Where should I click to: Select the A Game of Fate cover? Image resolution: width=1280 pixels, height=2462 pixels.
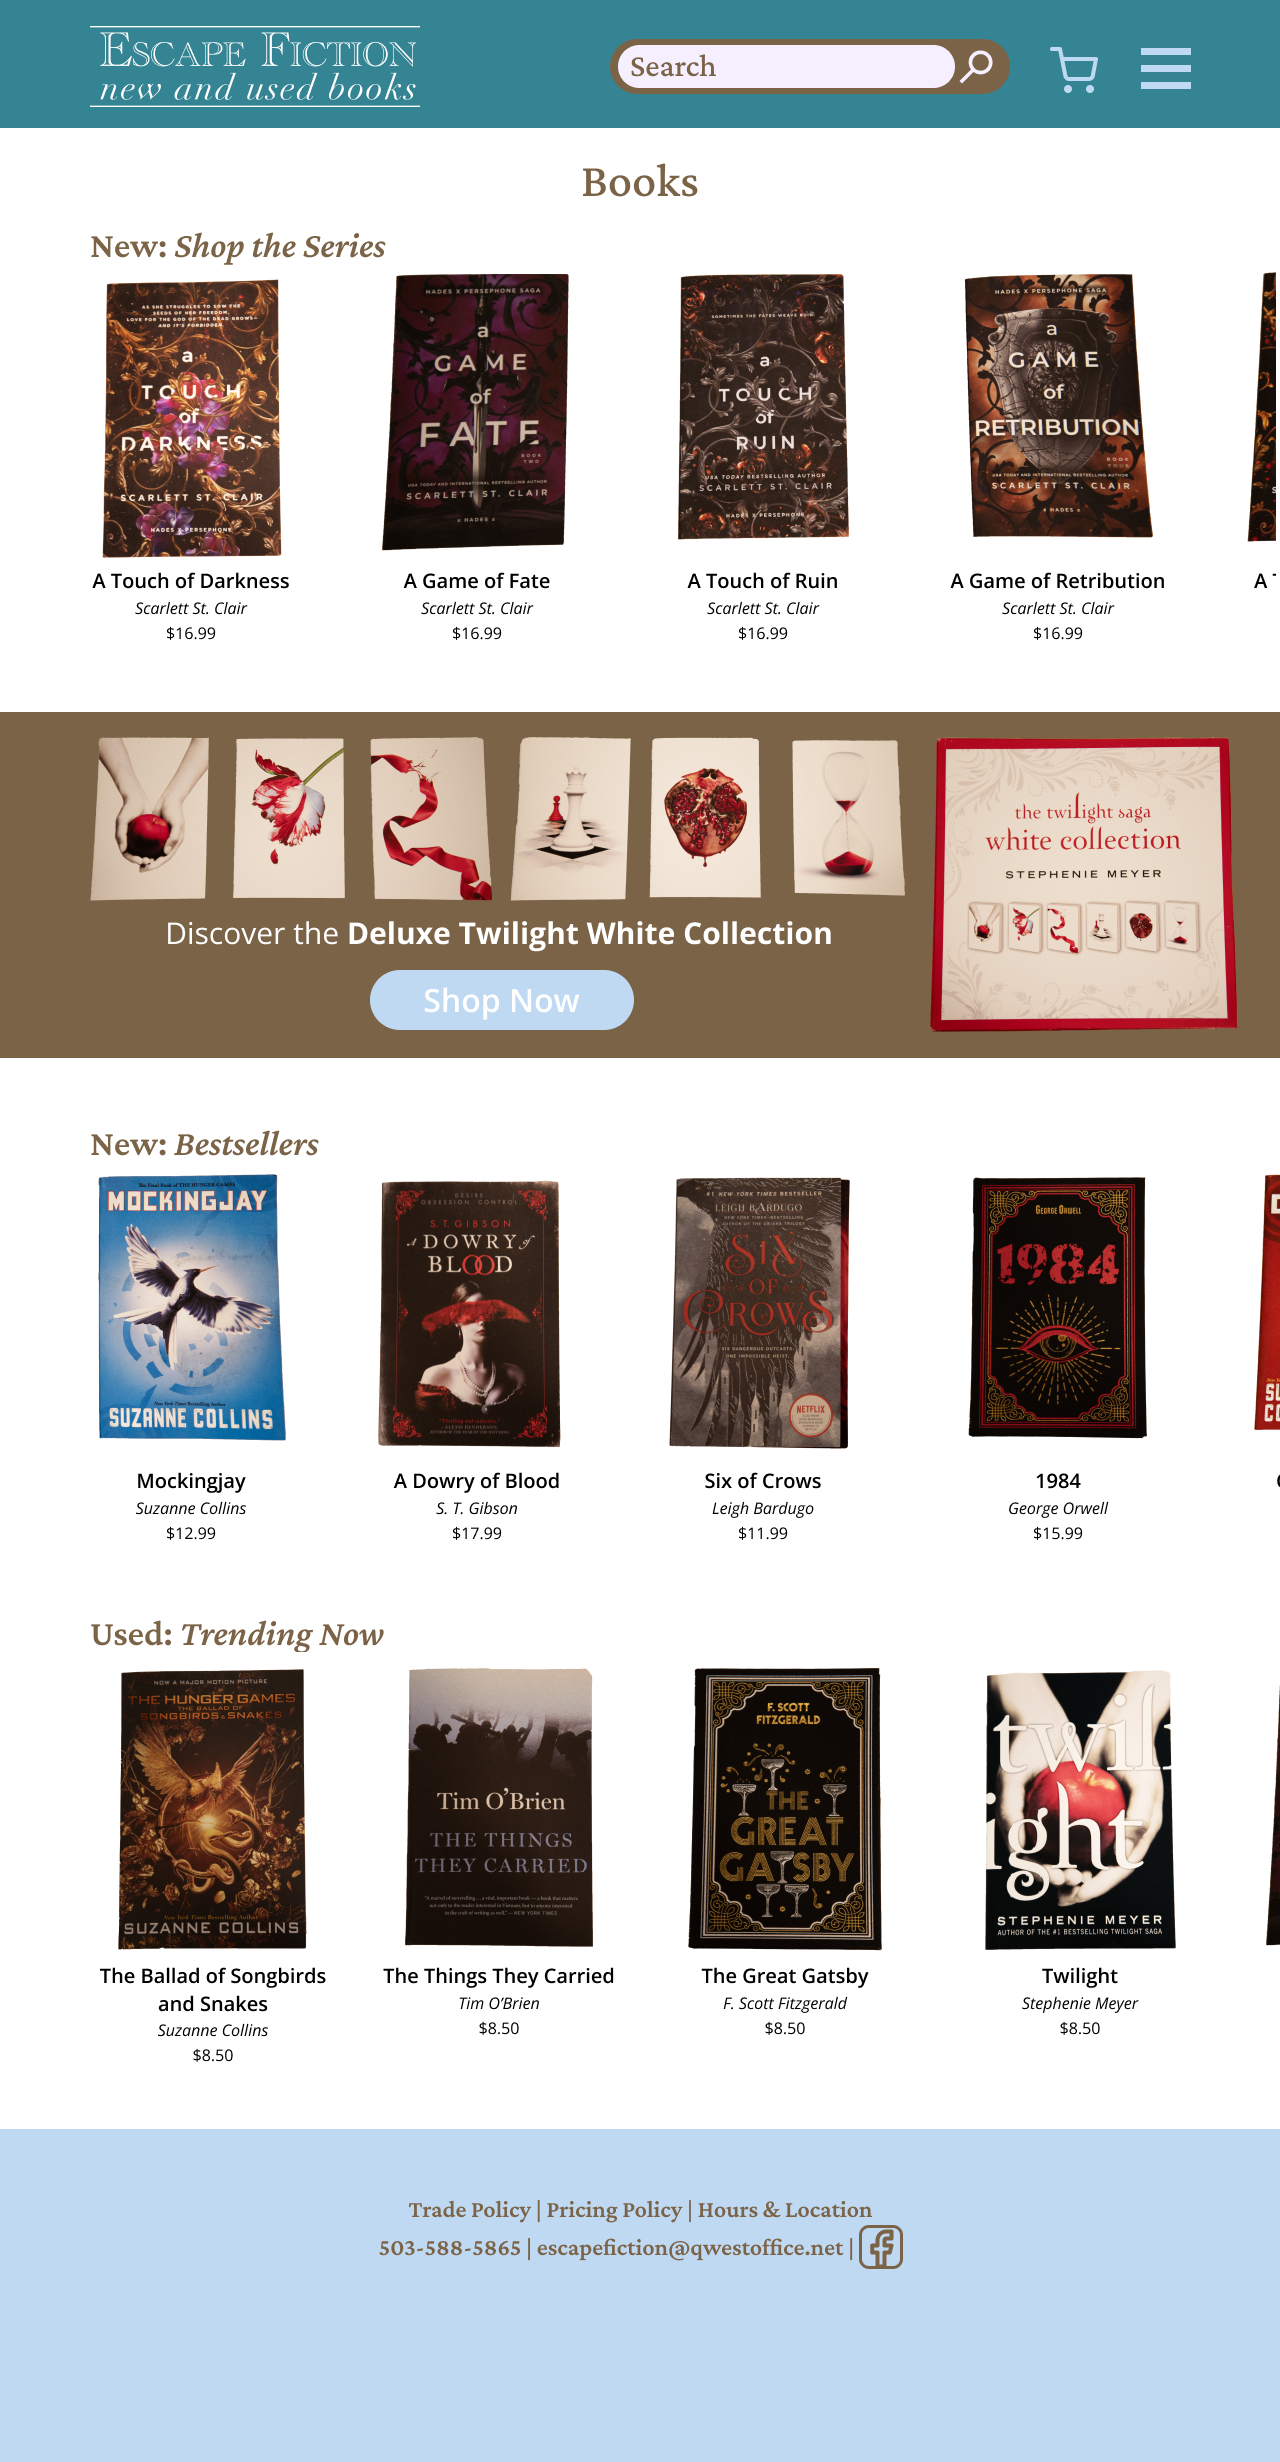coord(476,411)
